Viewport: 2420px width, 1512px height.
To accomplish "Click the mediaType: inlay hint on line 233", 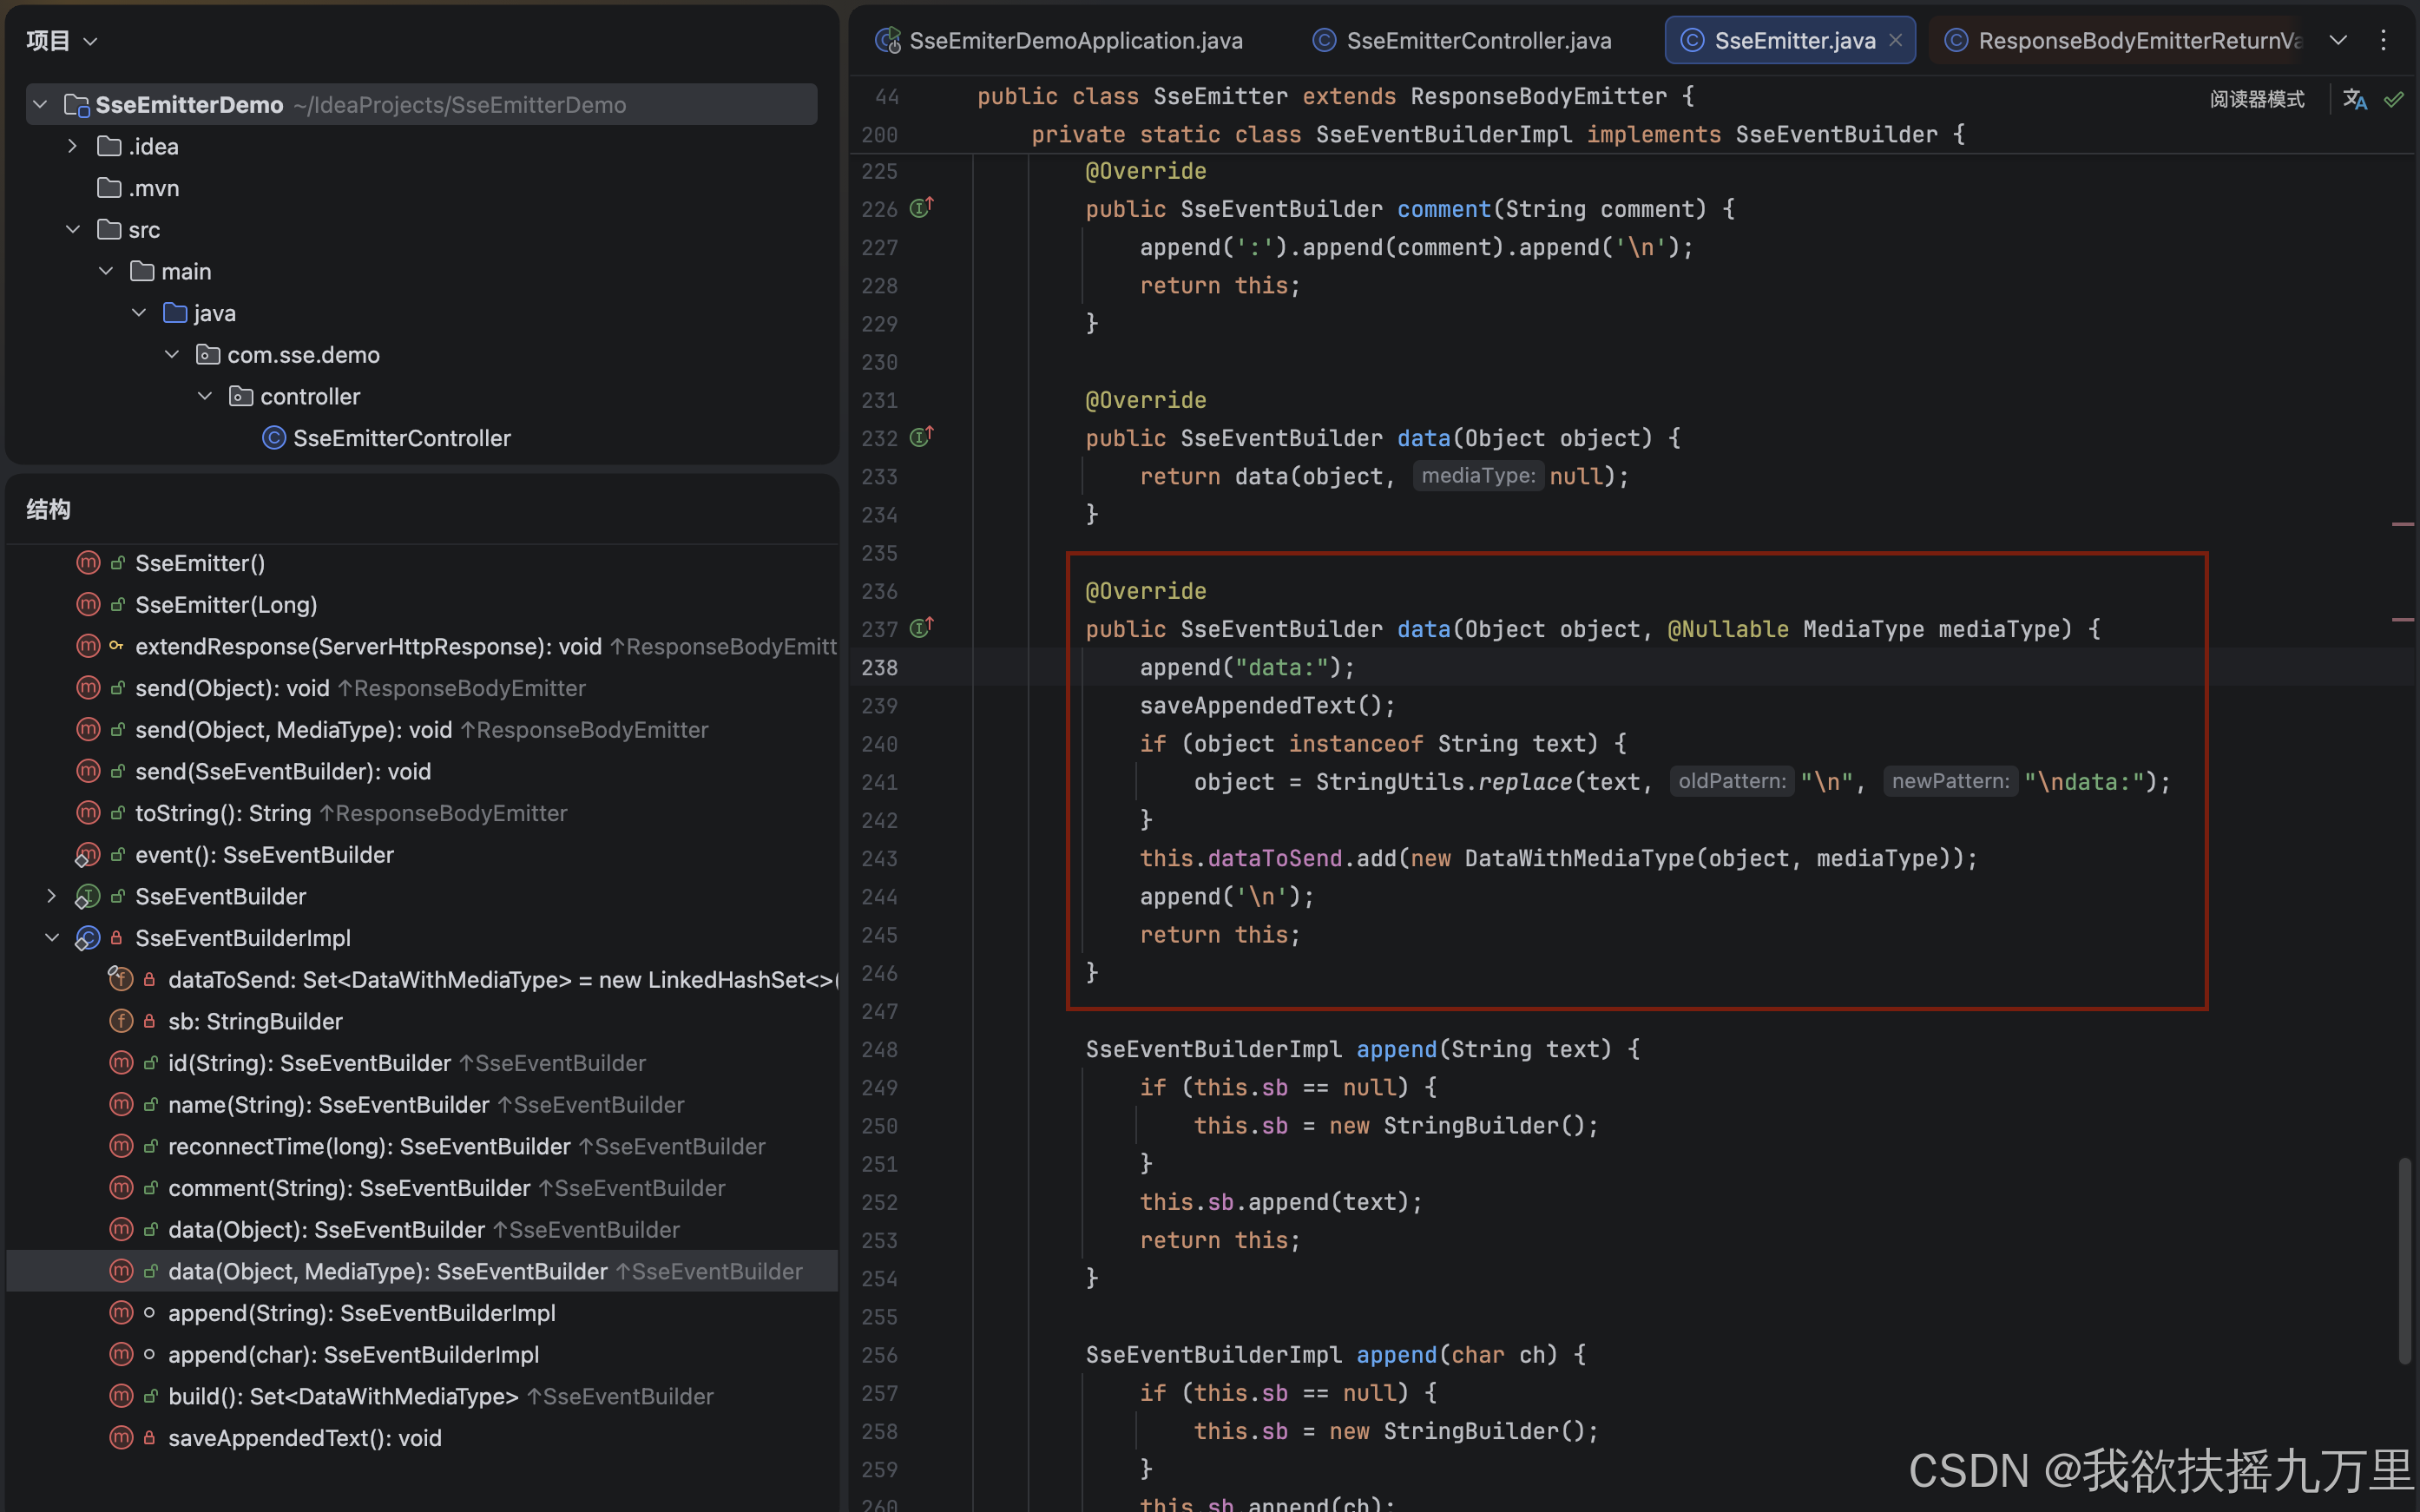I will coord(1478,476).
